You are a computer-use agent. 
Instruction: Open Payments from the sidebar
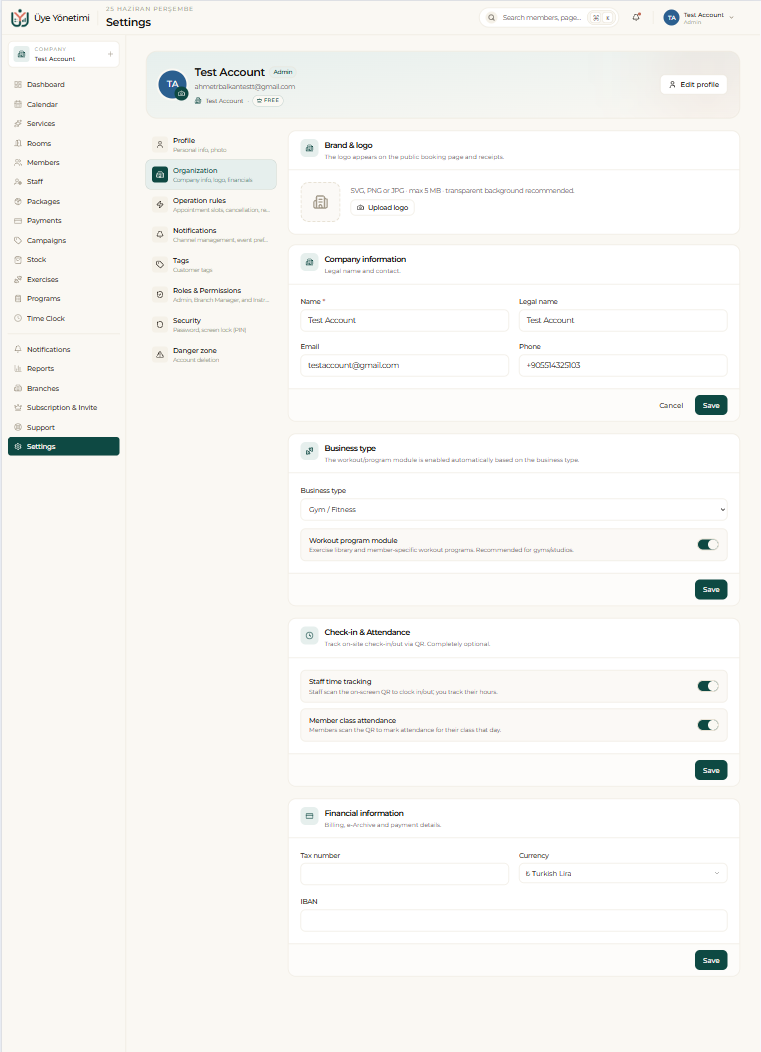tap(64, 221)
